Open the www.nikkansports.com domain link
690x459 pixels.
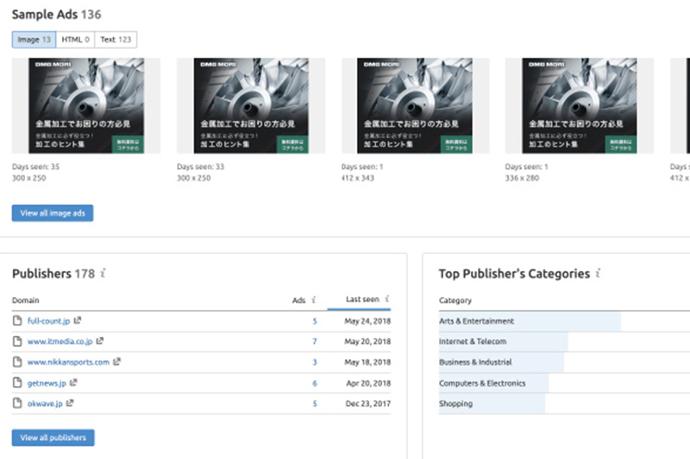coord(69,362)
